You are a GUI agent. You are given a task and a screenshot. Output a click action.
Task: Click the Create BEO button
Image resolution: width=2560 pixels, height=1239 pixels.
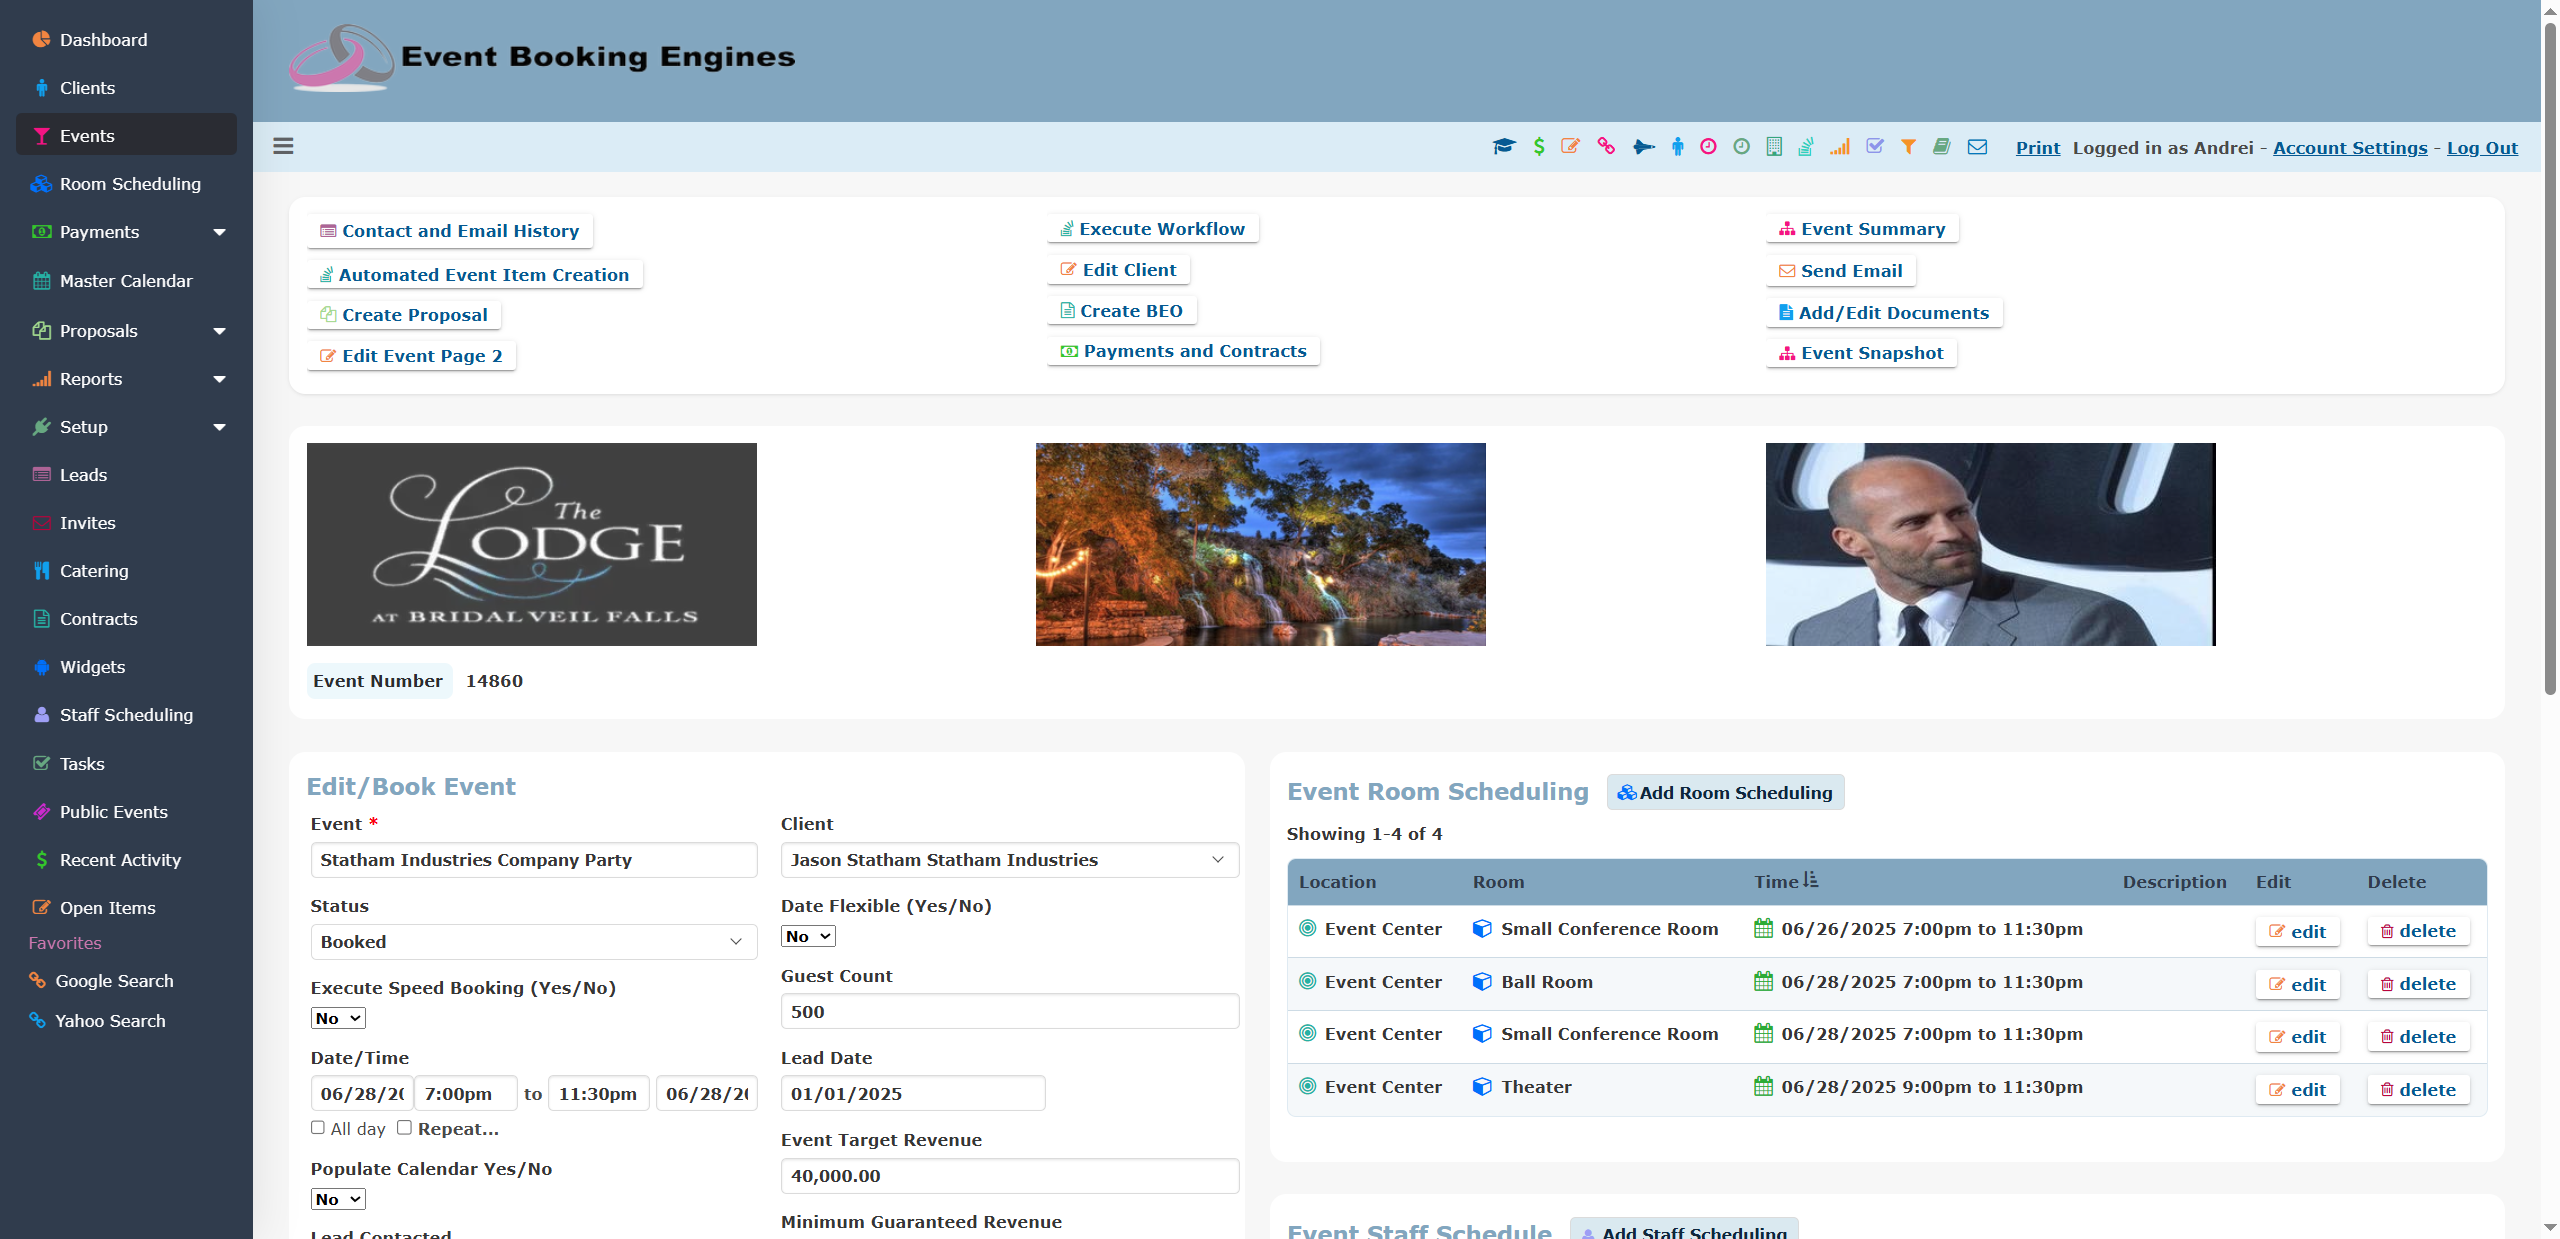pos(1121,311)
